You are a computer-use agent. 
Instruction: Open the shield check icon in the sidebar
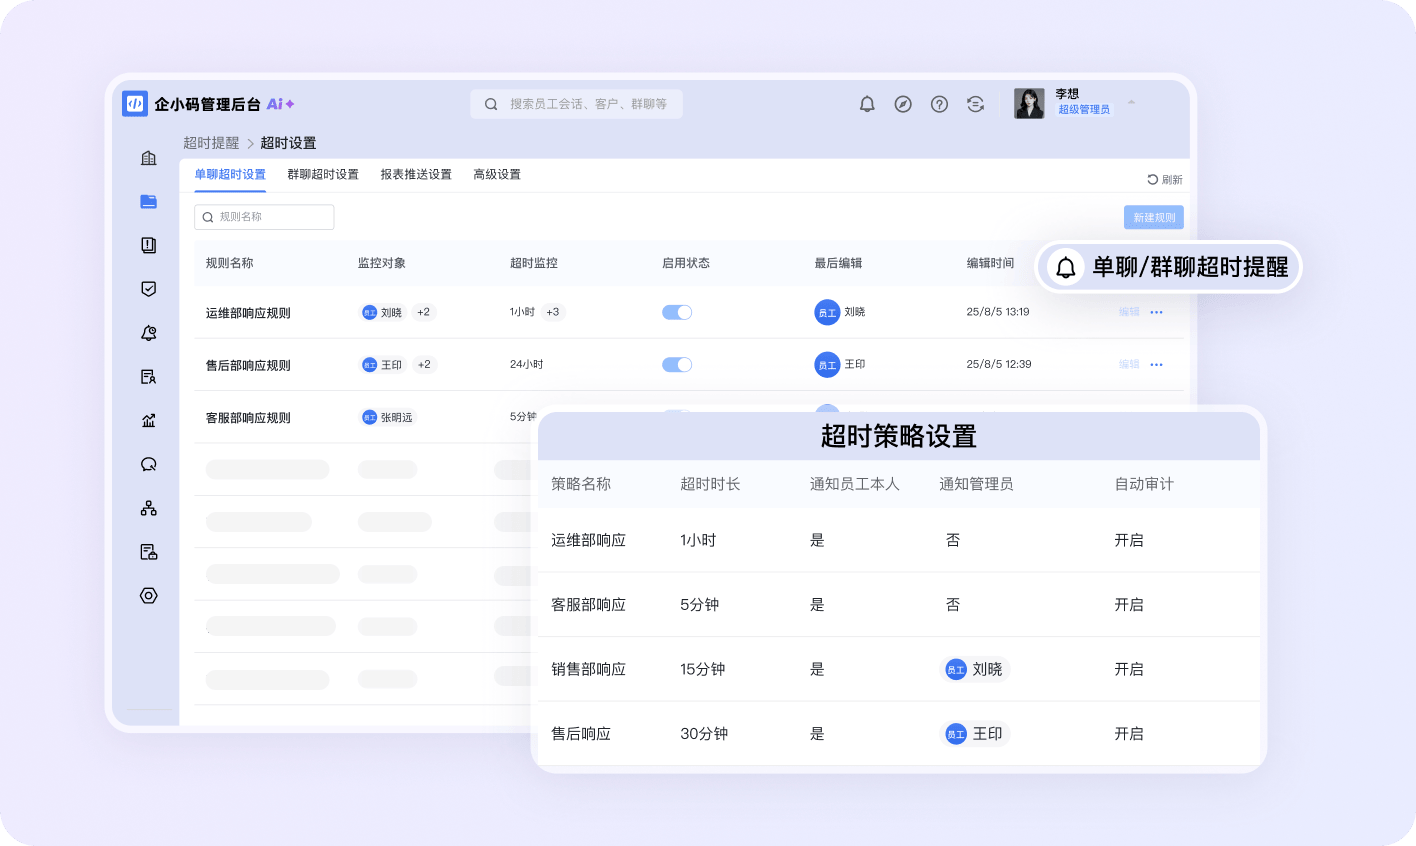149,289
